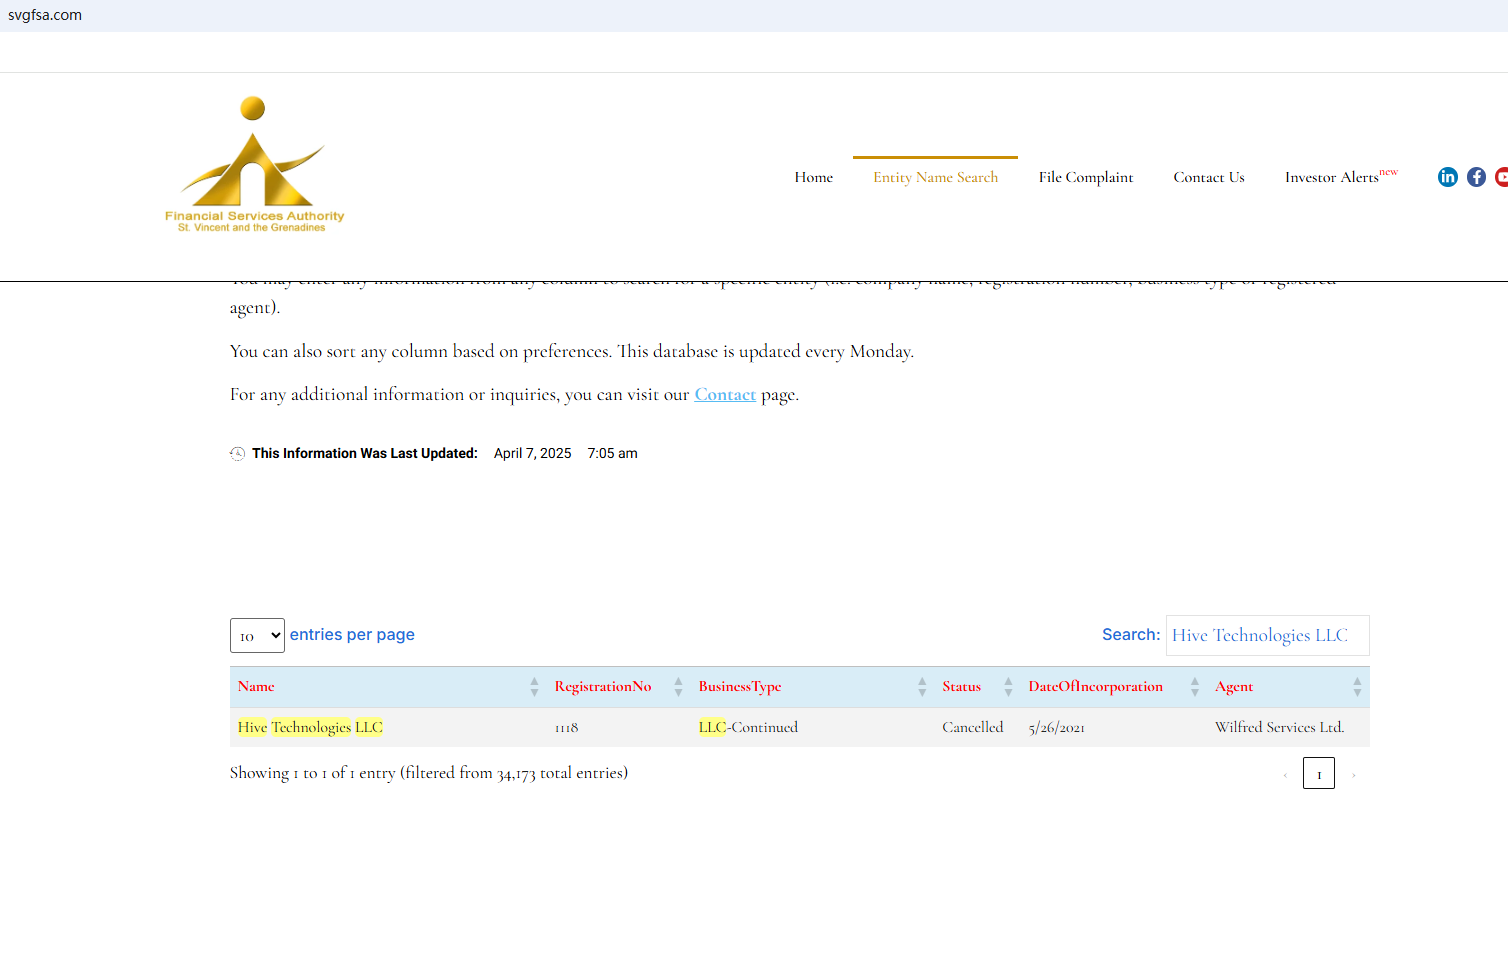Open the Facebook social icon
This screenshot has width=1508, height=972.
1476,177
